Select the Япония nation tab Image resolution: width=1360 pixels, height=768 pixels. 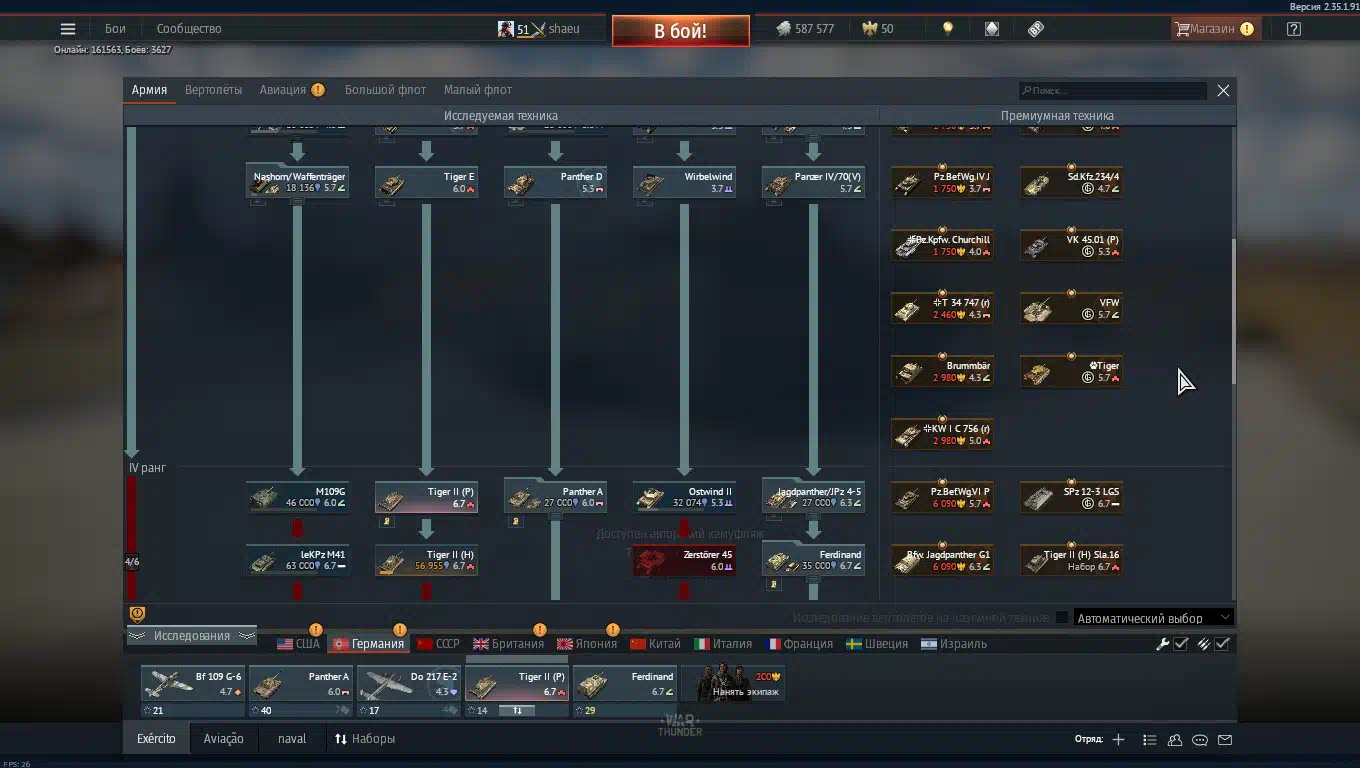pyautogui.click(x=587, y=644)
